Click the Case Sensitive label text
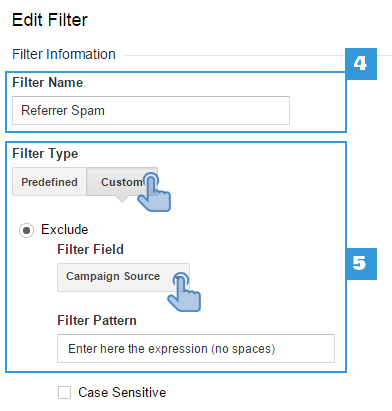 coord(122,392)
